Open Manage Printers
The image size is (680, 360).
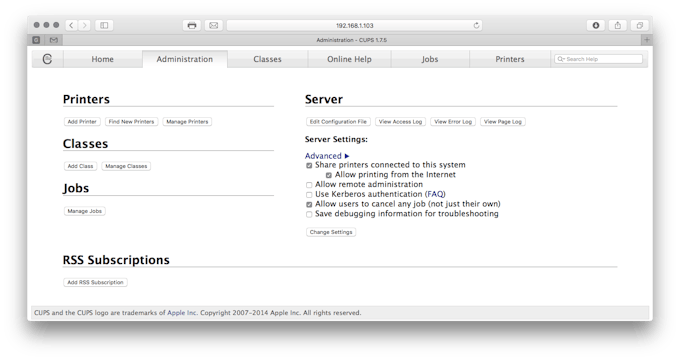point(187,122)
